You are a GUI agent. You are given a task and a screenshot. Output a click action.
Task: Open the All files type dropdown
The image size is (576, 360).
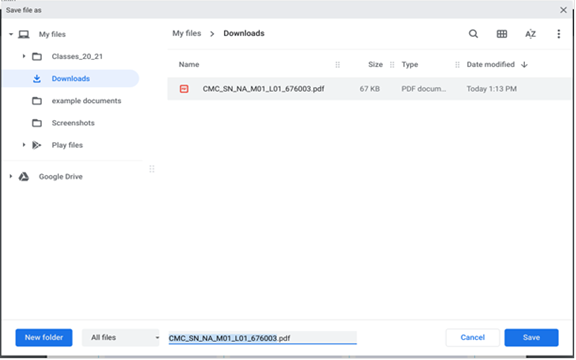[121, 338]
